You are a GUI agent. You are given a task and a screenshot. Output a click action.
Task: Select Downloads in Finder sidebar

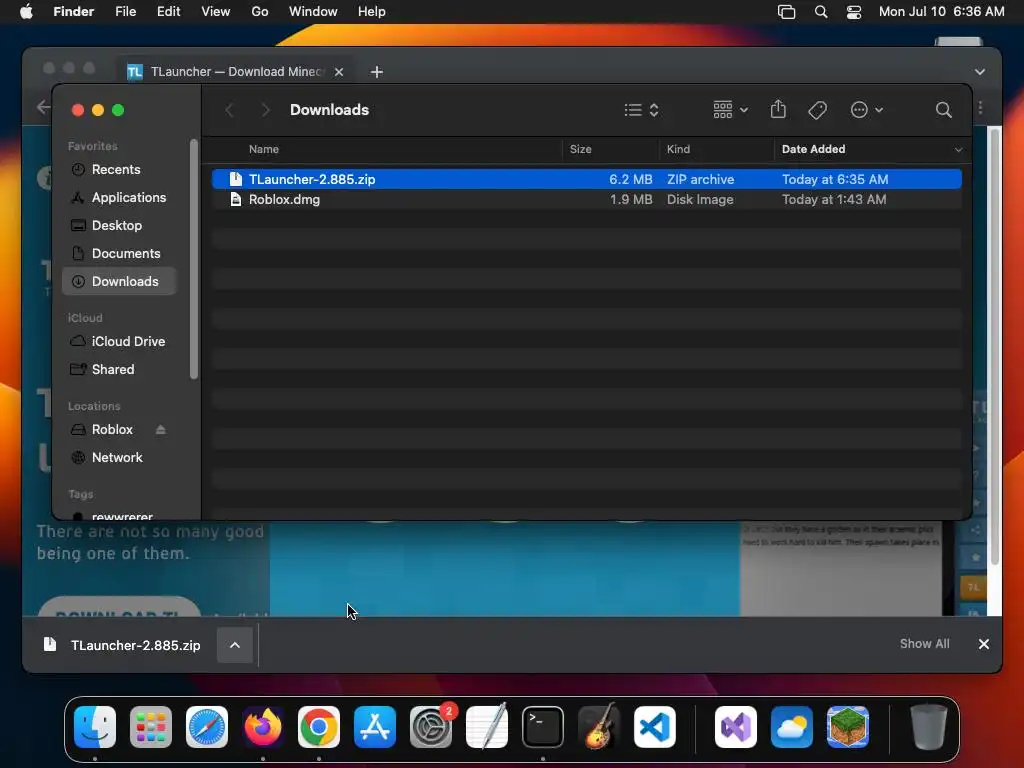(x=119, y=281)
